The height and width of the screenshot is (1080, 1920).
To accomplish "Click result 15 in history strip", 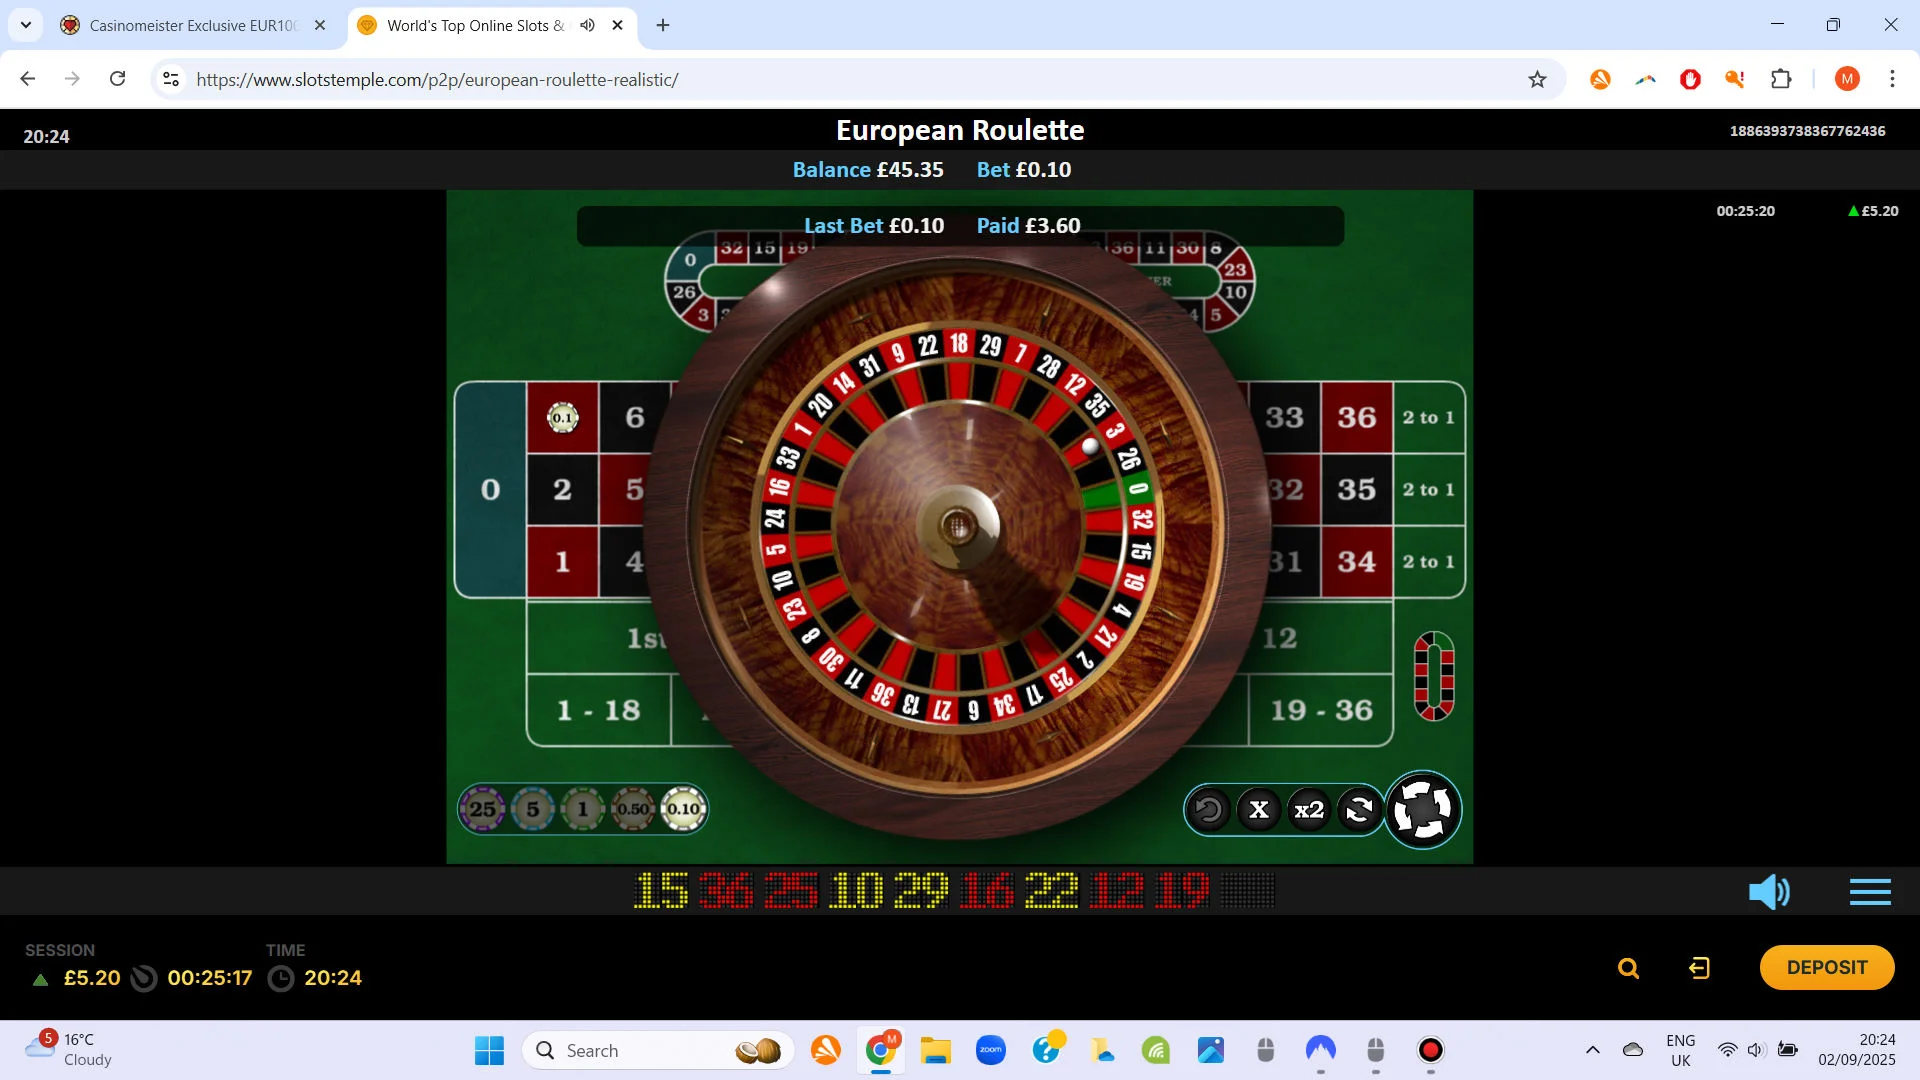I will coord(661,891).
